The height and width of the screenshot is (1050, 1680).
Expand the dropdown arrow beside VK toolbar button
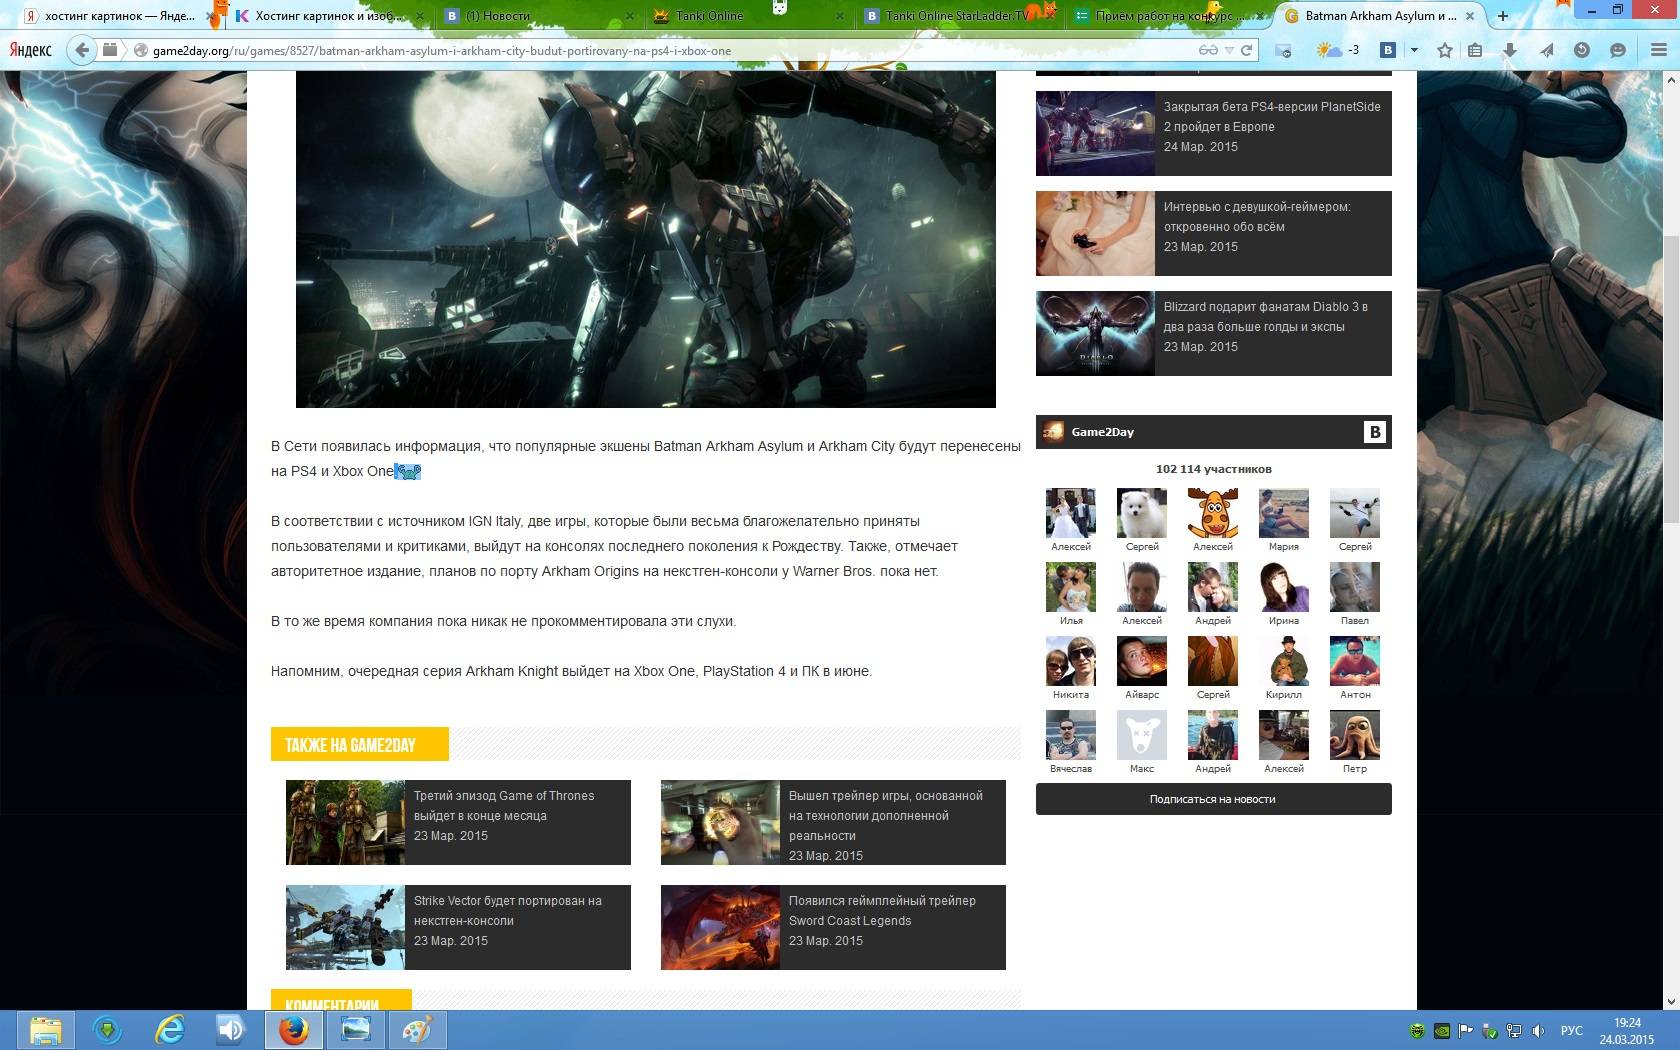[1414, 50]
